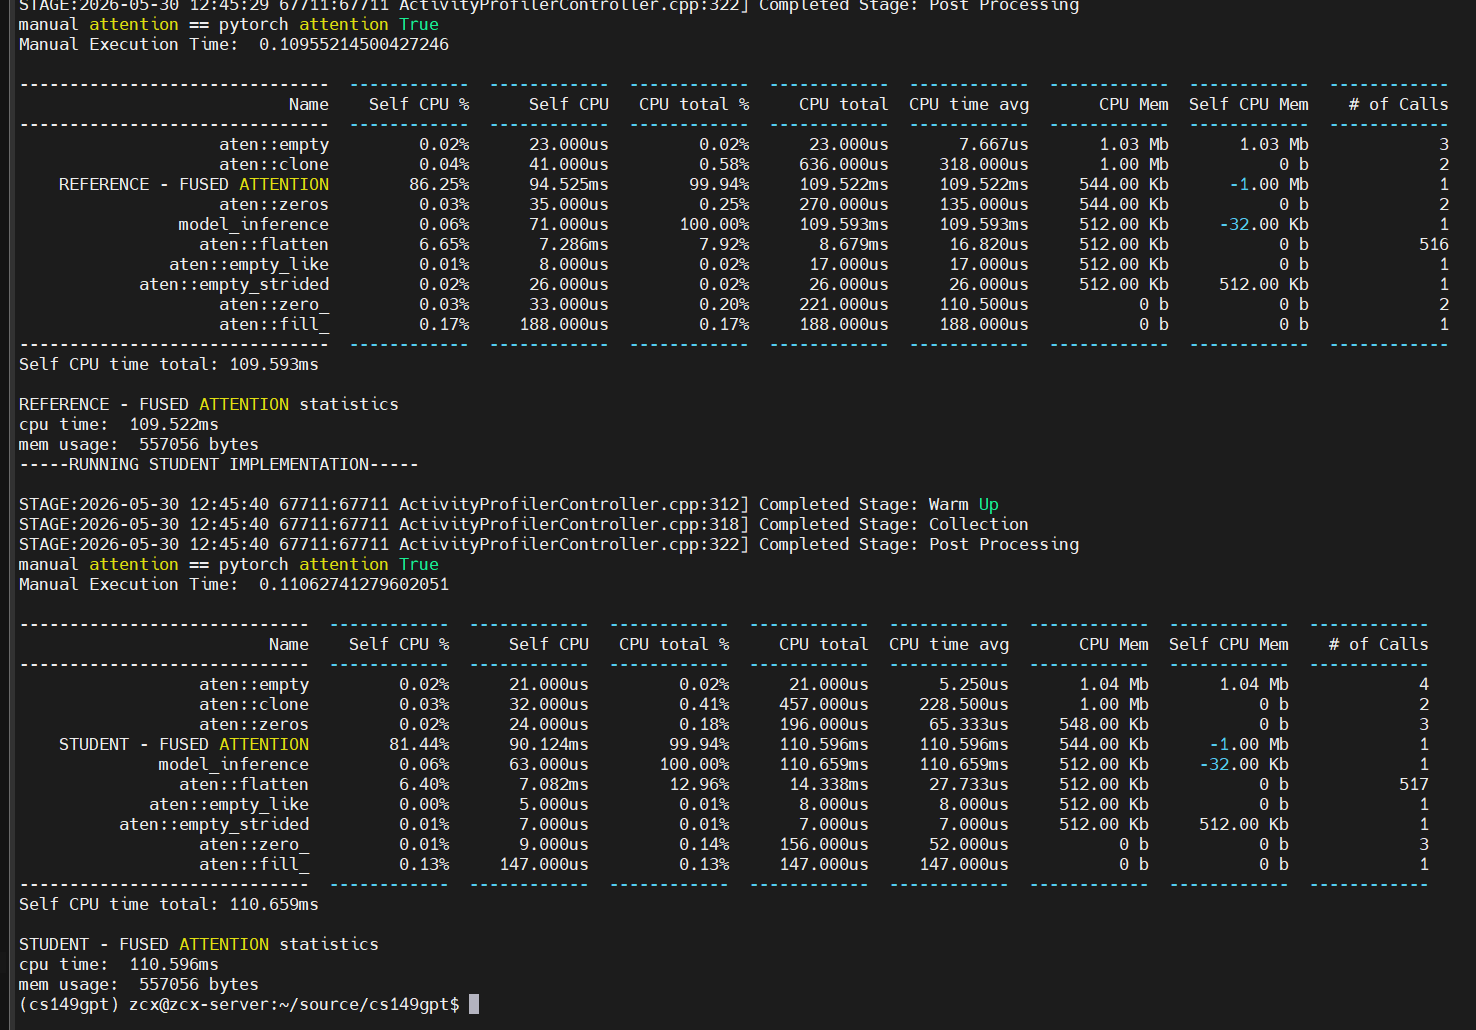The image size is (1476, 1030).
Task: Click the 'Self CPU %' header in first table
Action: [419, 104]
